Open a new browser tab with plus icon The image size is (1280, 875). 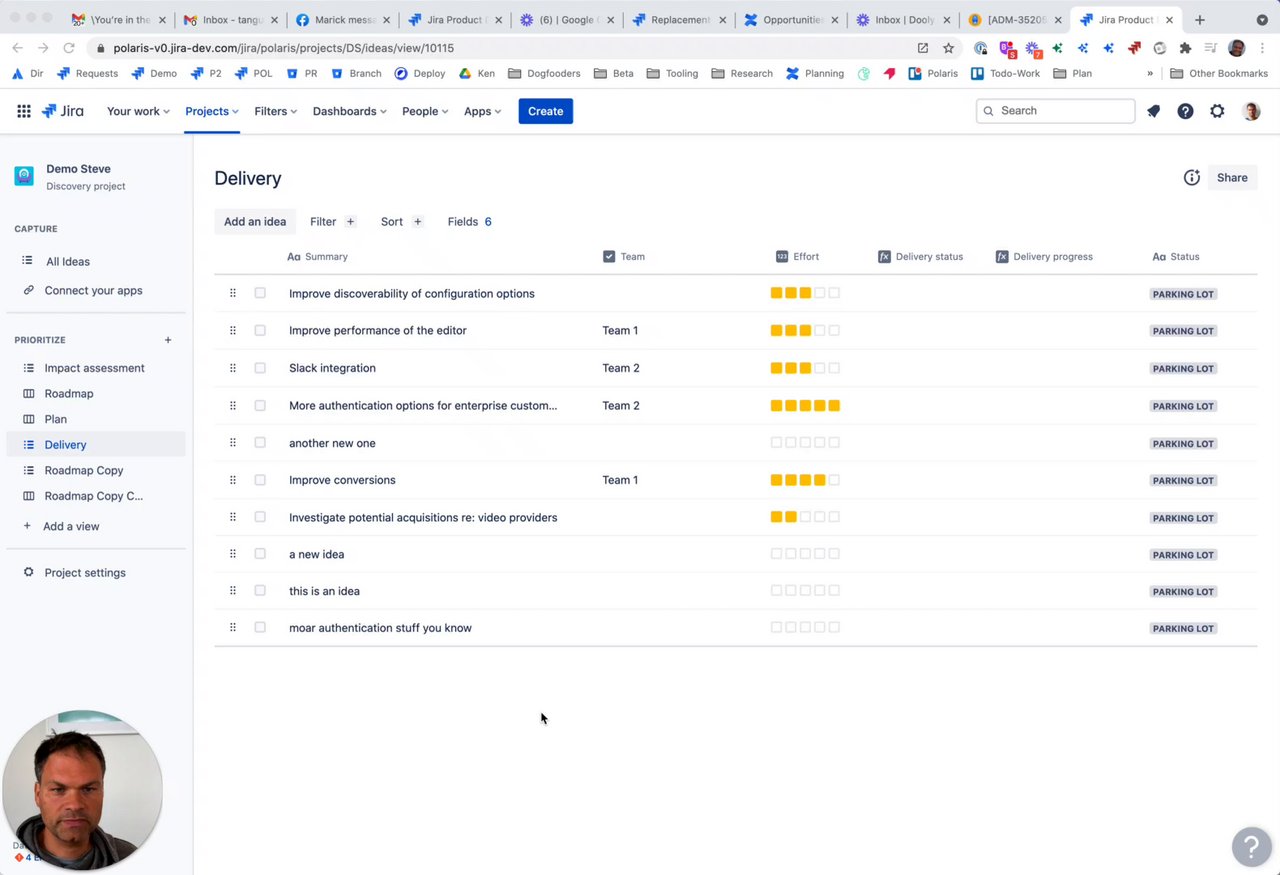click(1200, 20)
